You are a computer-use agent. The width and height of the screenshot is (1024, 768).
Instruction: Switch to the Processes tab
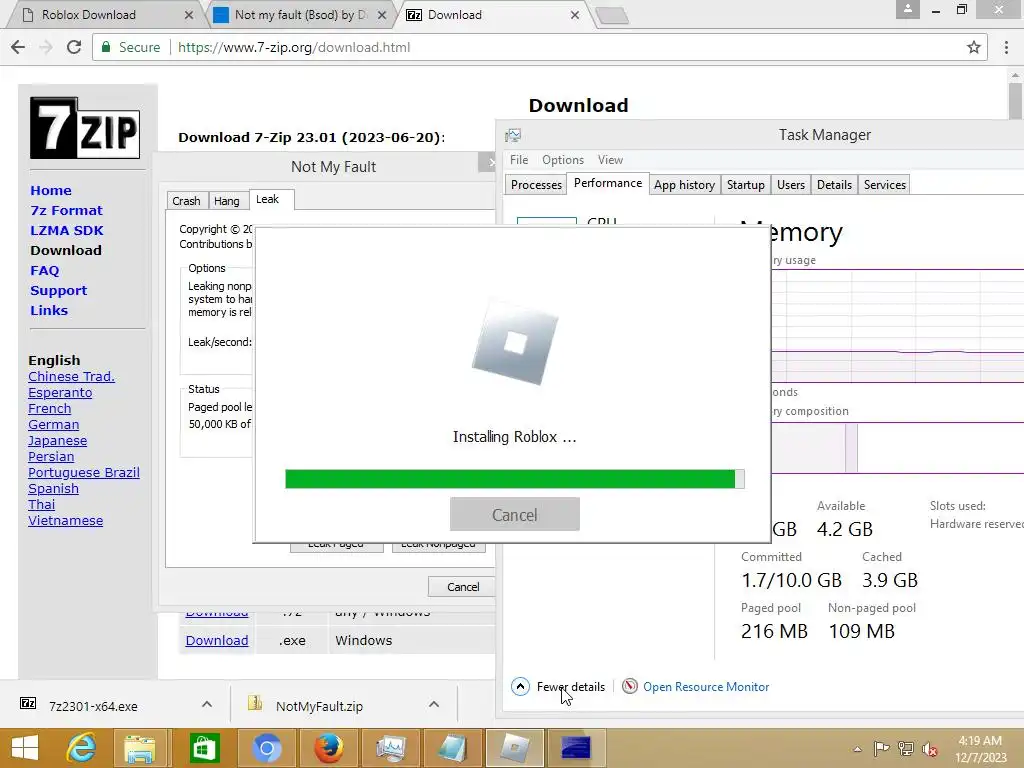pyautogui.click(x=536, y=185)
